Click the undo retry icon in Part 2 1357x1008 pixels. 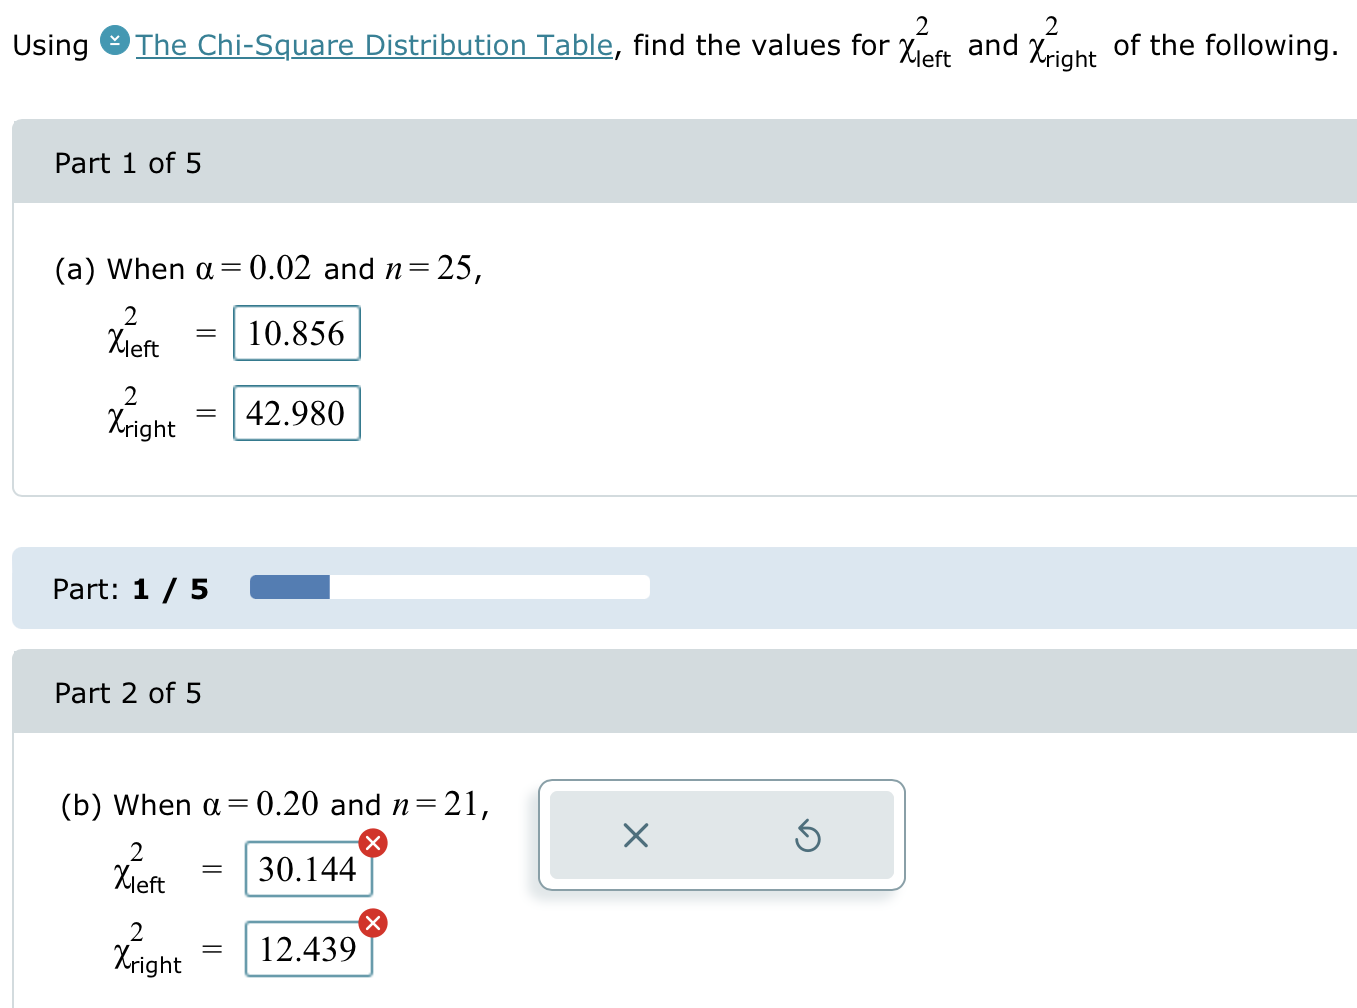[808, 836]
